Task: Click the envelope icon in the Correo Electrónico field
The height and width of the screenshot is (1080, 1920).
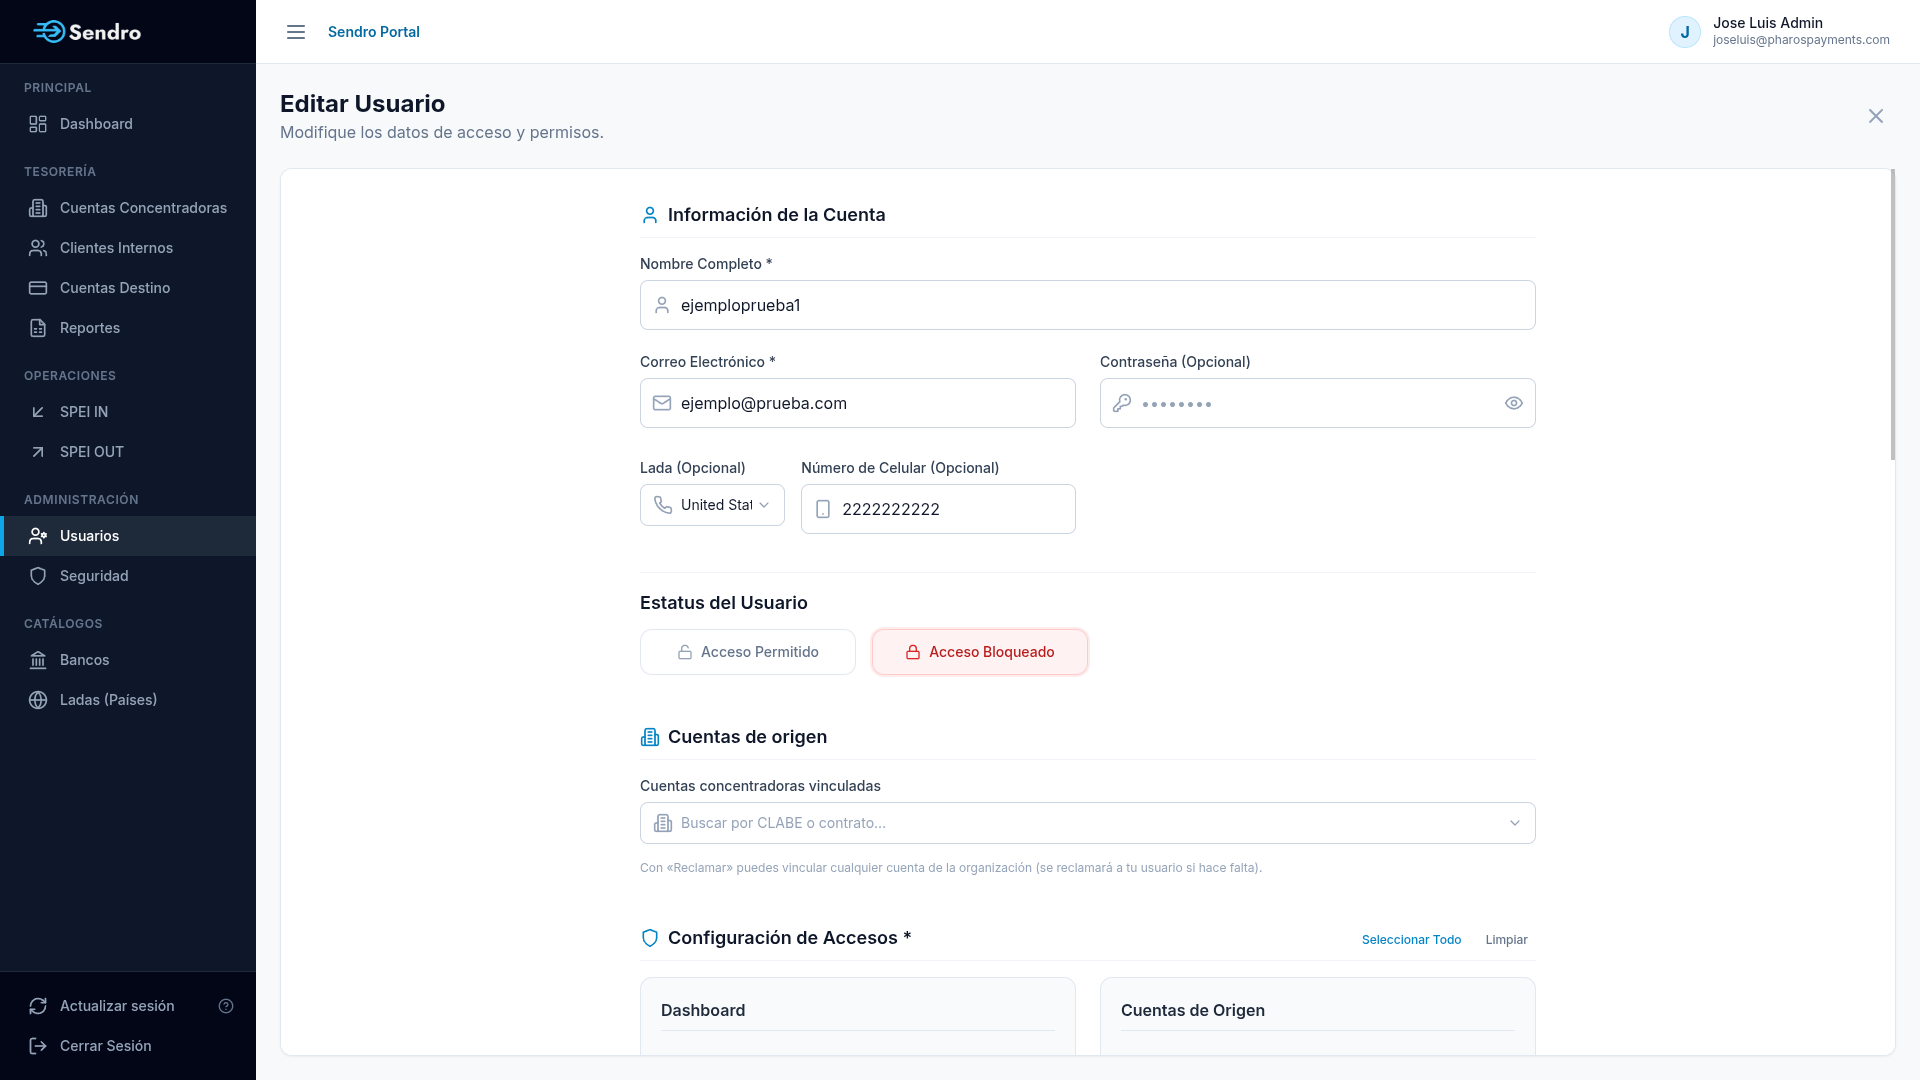Action: [x=662, y=403]
